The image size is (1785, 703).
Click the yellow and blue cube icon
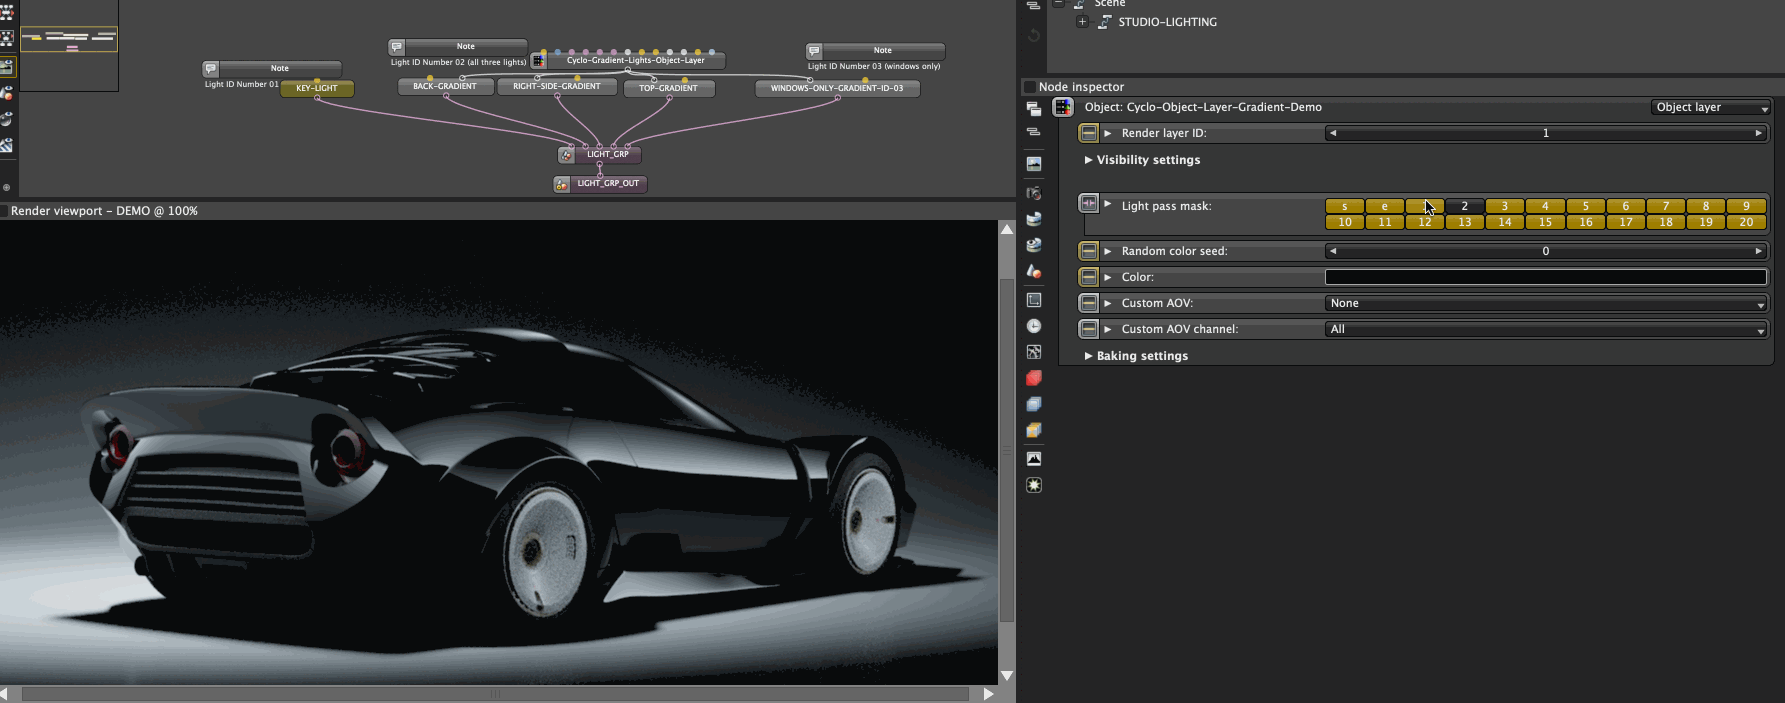[1034, 430]
